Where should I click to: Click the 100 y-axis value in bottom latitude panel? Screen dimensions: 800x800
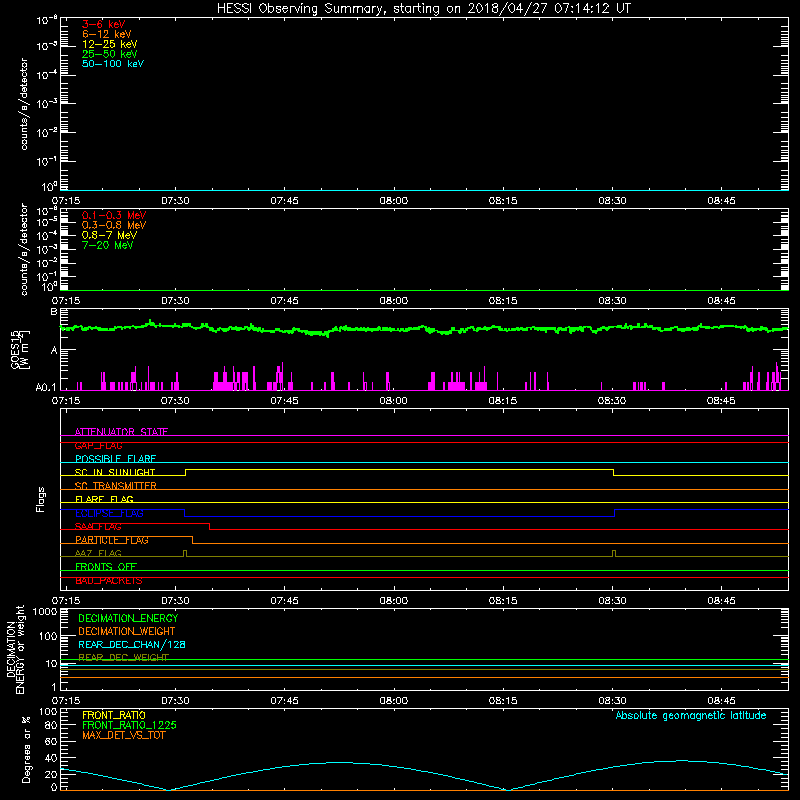(x=48, y=712)
